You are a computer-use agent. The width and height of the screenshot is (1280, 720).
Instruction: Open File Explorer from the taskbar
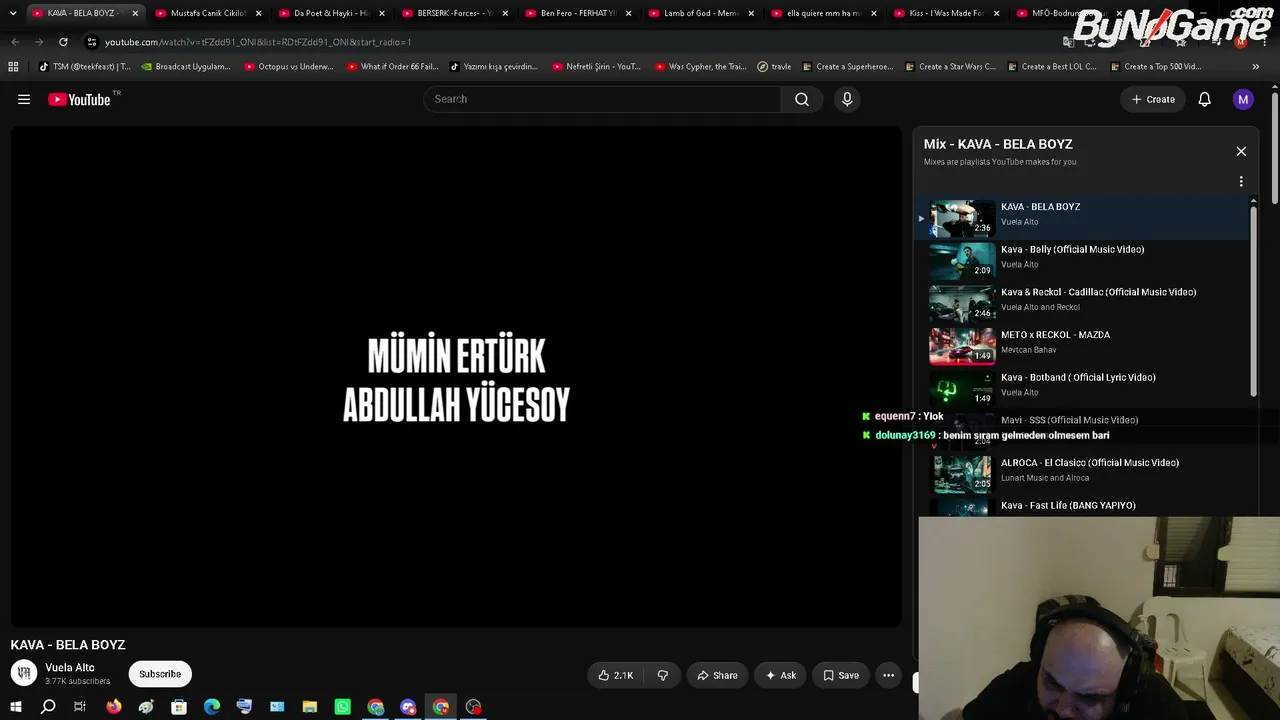click(x=310, y=707)
